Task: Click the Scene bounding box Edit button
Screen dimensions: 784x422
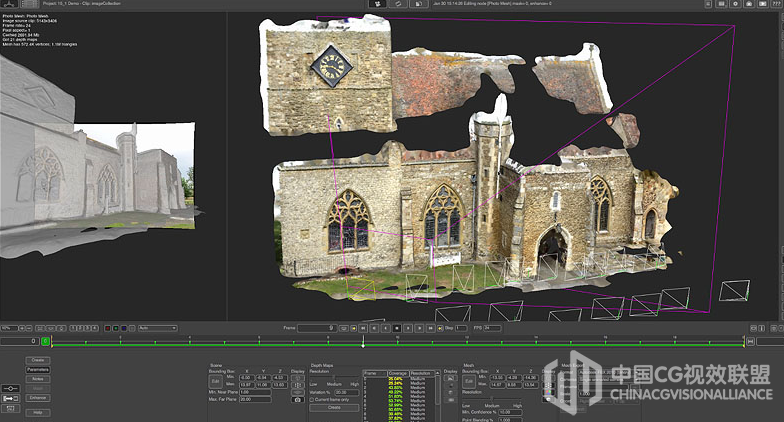Action: click(216, 382)
